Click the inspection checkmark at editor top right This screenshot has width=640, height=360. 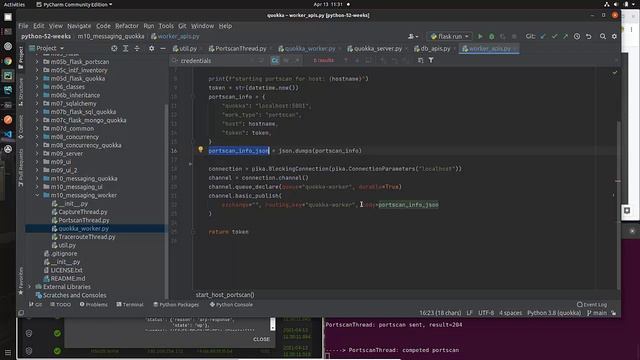coord(615,72)
